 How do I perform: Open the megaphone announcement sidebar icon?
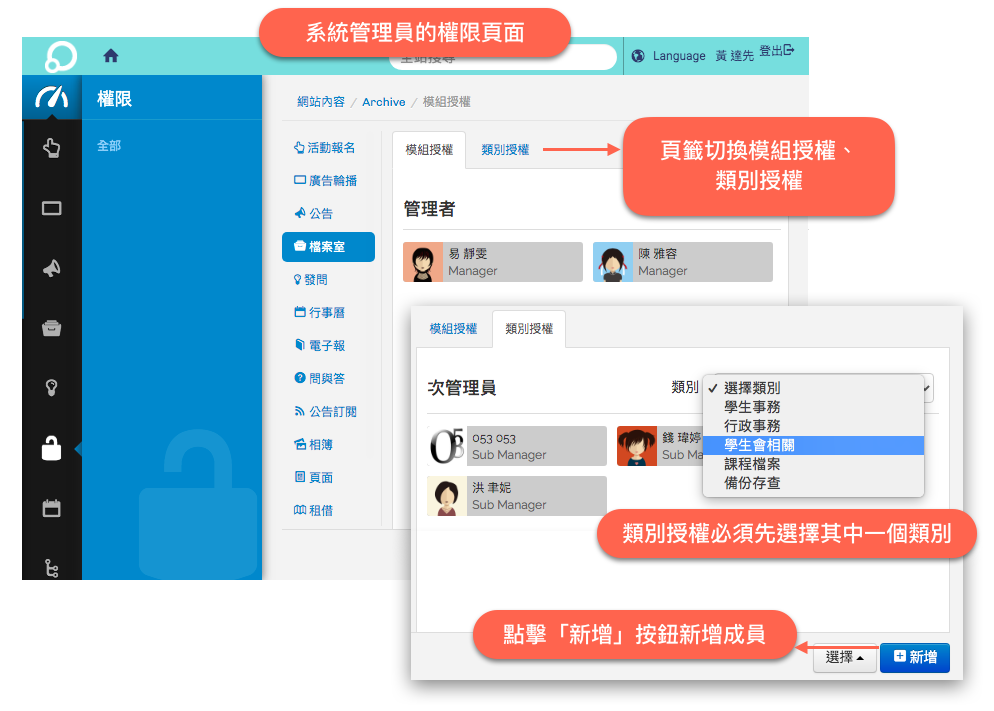pos(51,268)
